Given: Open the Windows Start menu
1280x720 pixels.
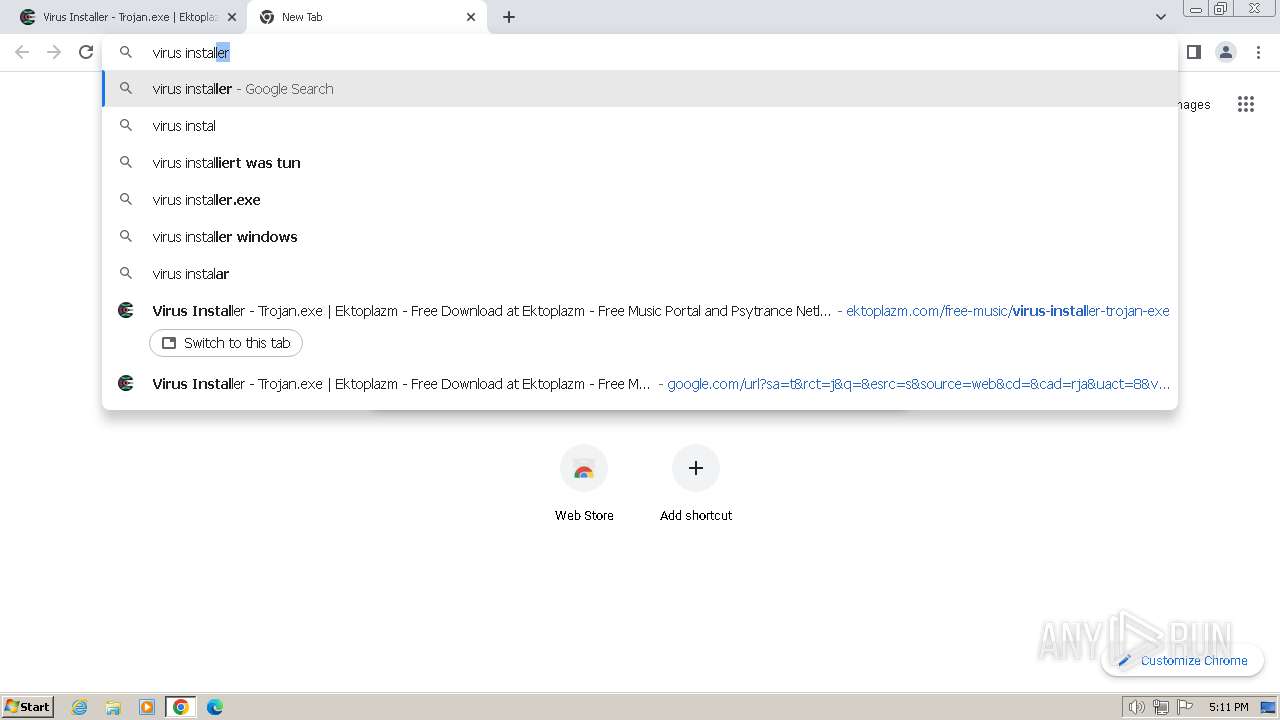Looking at the screenshot, I should pyautogui.click(x=28, y=706).
